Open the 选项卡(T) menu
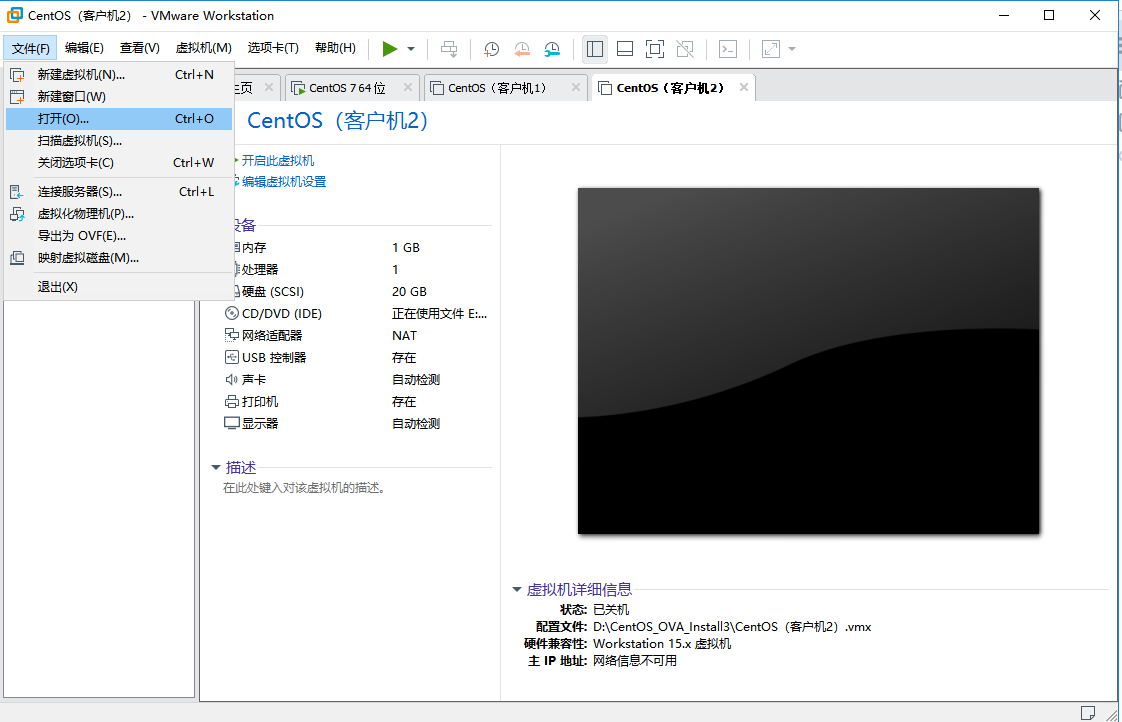 [x=273, y=48]
